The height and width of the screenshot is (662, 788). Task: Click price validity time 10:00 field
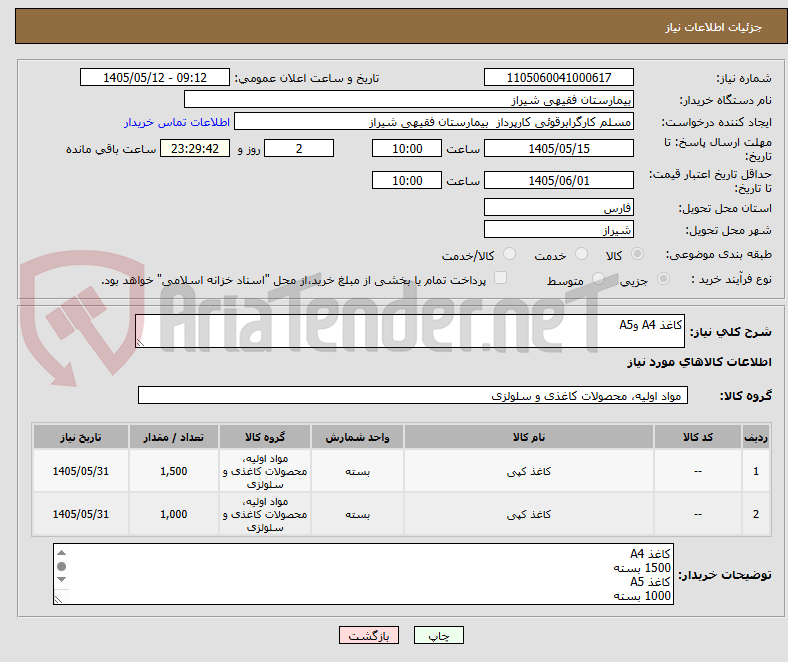407,180
